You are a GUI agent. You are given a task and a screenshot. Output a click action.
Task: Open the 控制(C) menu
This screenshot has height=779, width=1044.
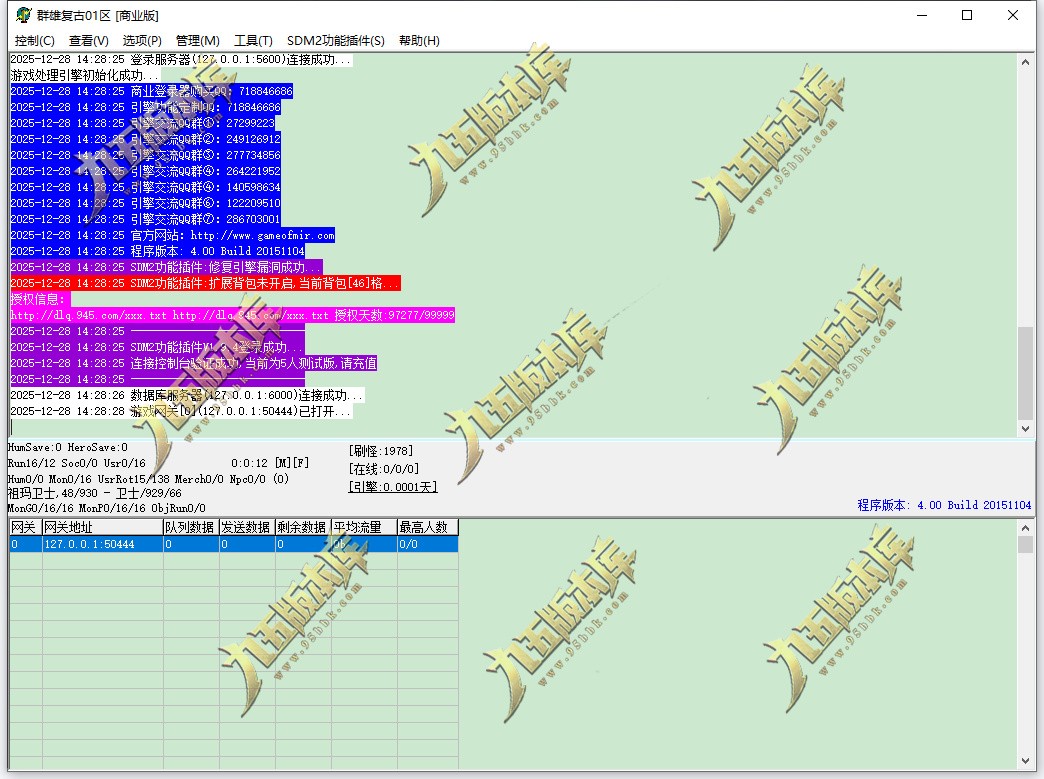[x=35, y=41]
